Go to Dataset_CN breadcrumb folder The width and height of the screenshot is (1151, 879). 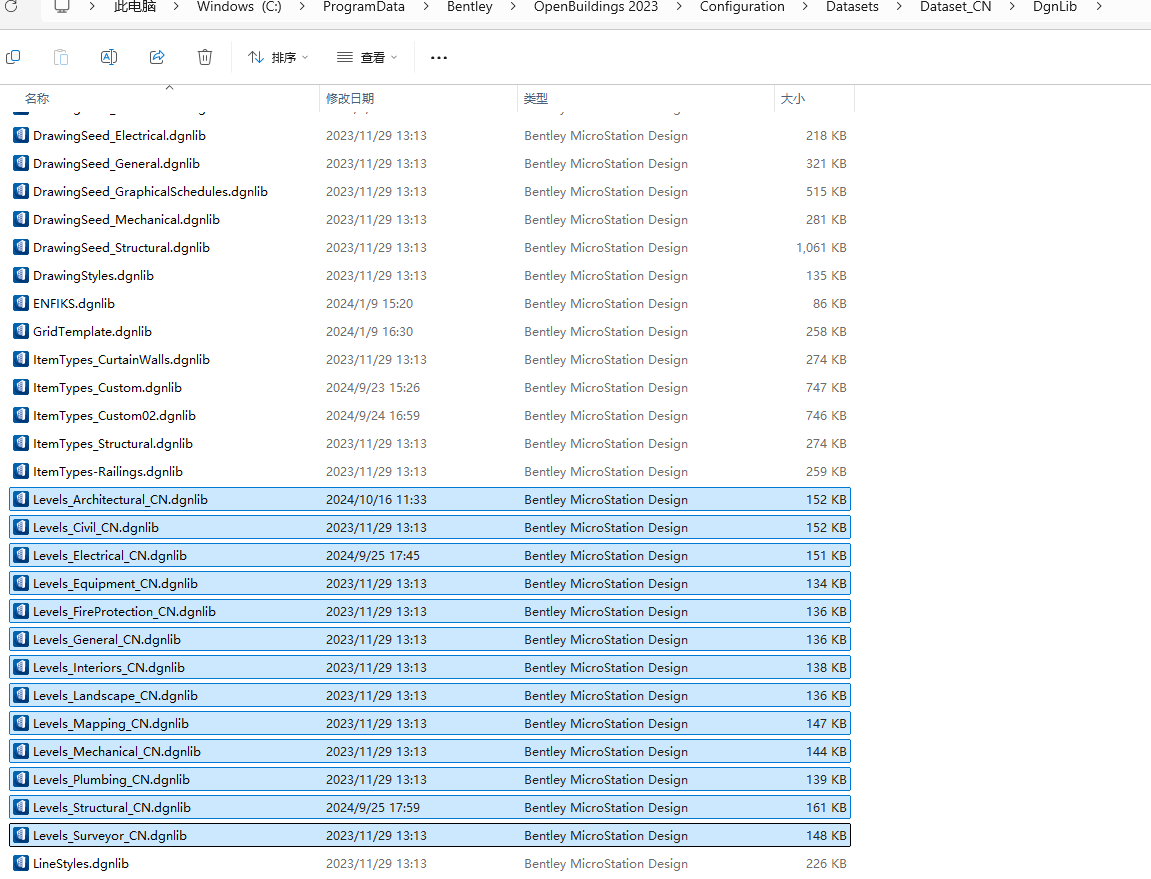coord(956,7)
